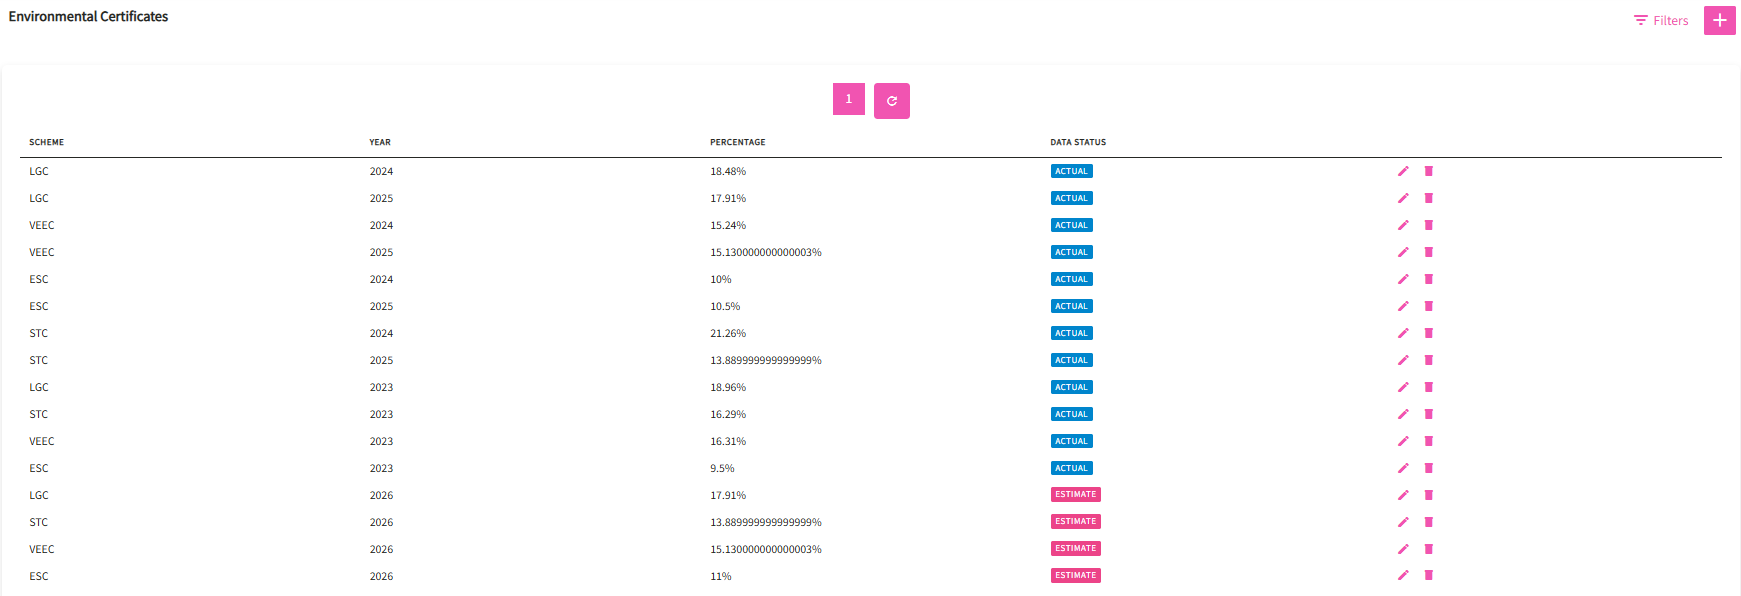Open the Filters panel

click(1661, 20)
